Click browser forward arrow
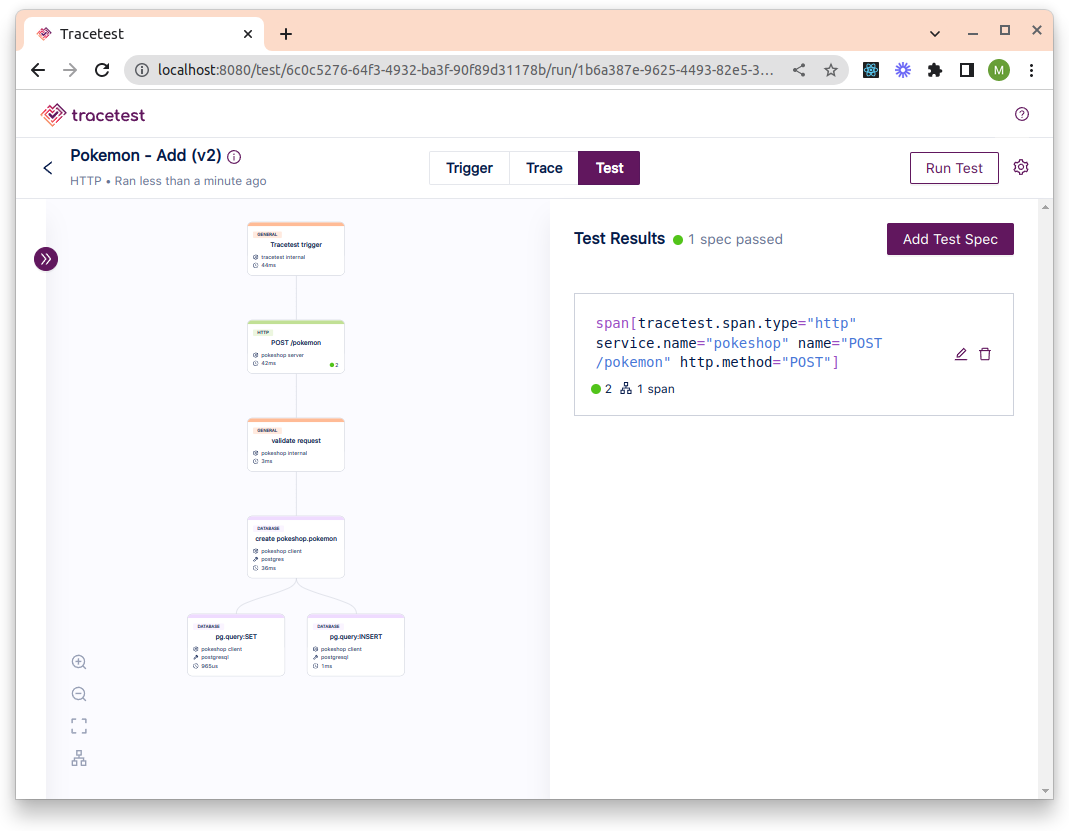 pos(70,70)
